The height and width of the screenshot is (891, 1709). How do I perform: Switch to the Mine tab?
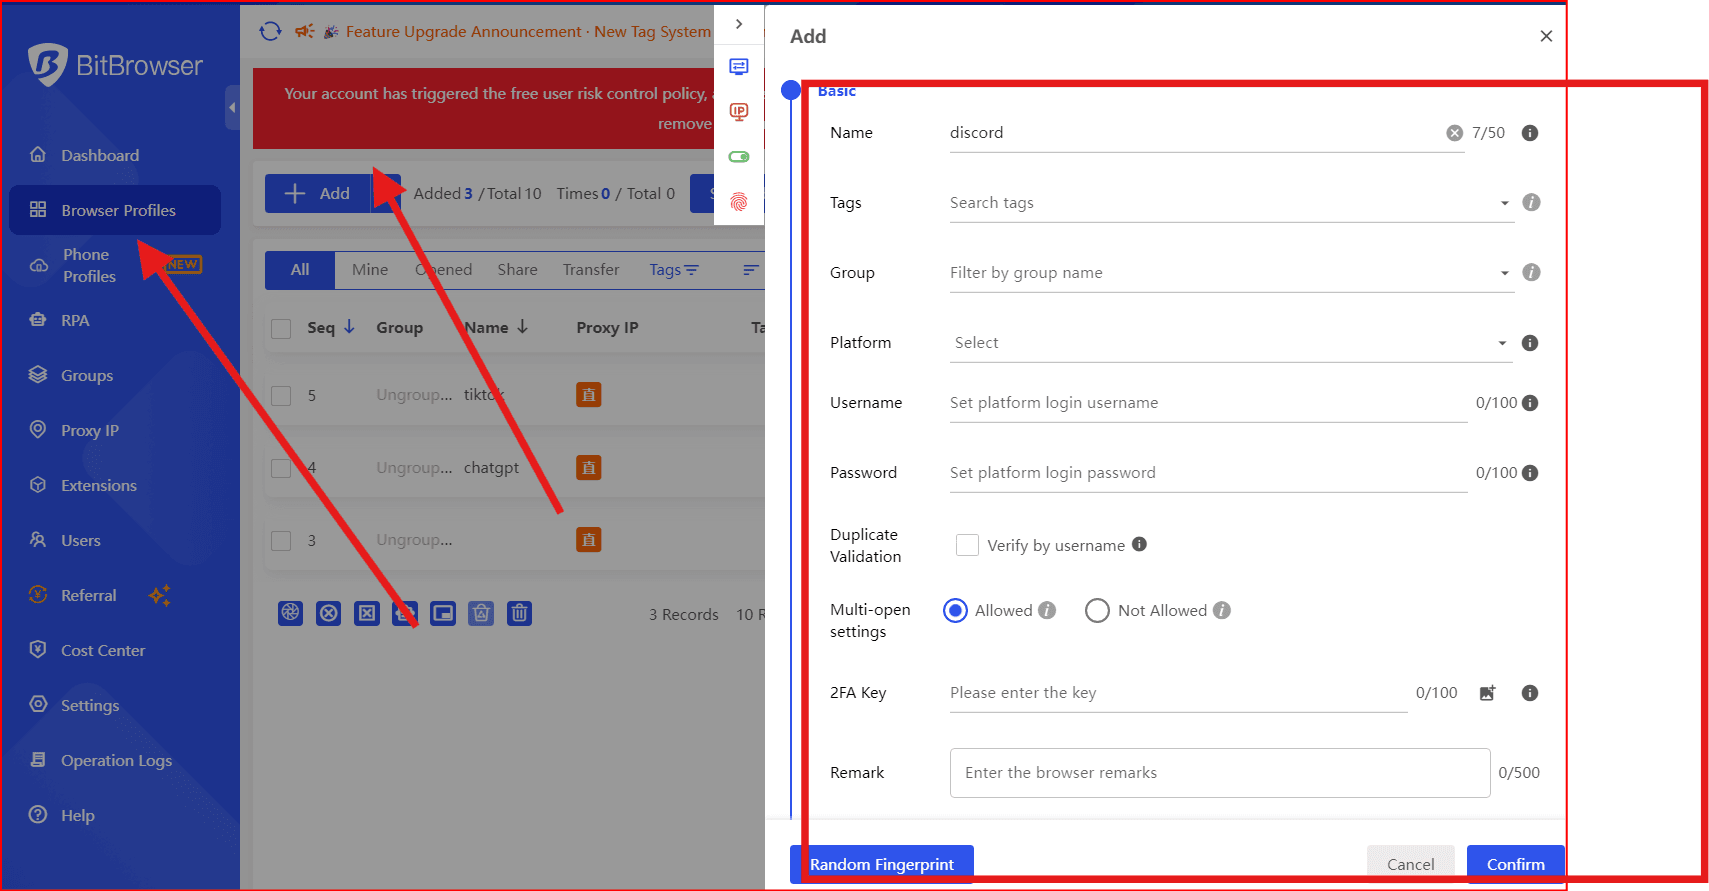(x=369, y=270)
